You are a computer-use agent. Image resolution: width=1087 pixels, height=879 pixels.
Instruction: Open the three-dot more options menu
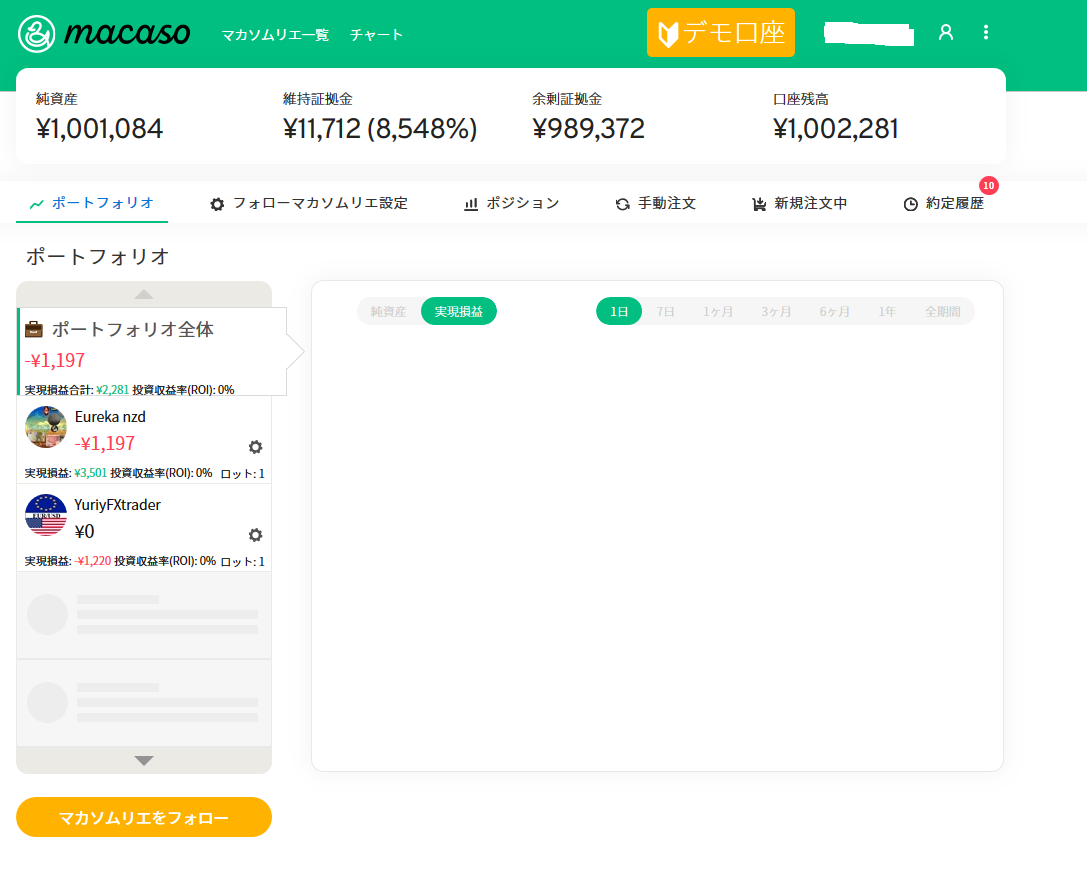[x=986, y=32]
